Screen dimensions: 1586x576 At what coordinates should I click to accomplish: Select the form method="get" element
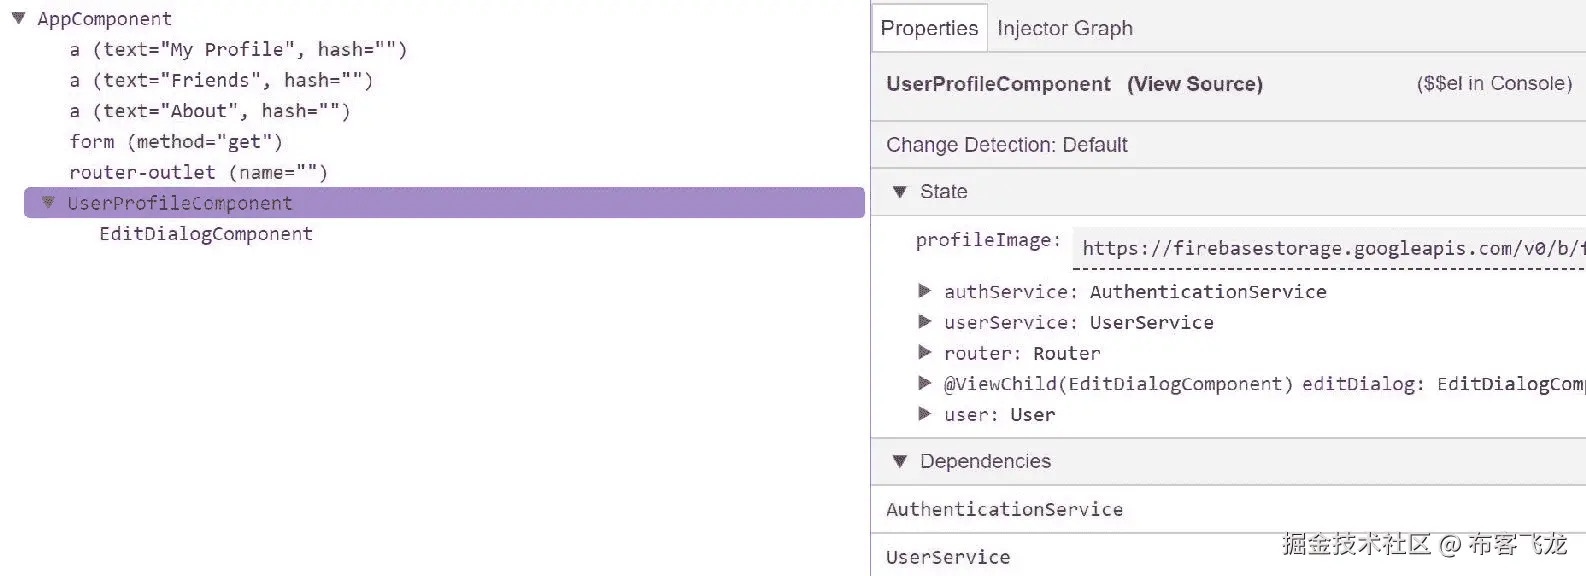coord(176,142)
